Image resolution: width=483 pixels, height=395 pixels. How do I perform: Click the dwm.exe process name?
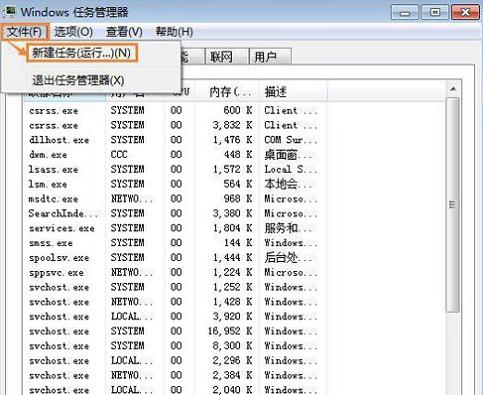click(x=48, y=155)
